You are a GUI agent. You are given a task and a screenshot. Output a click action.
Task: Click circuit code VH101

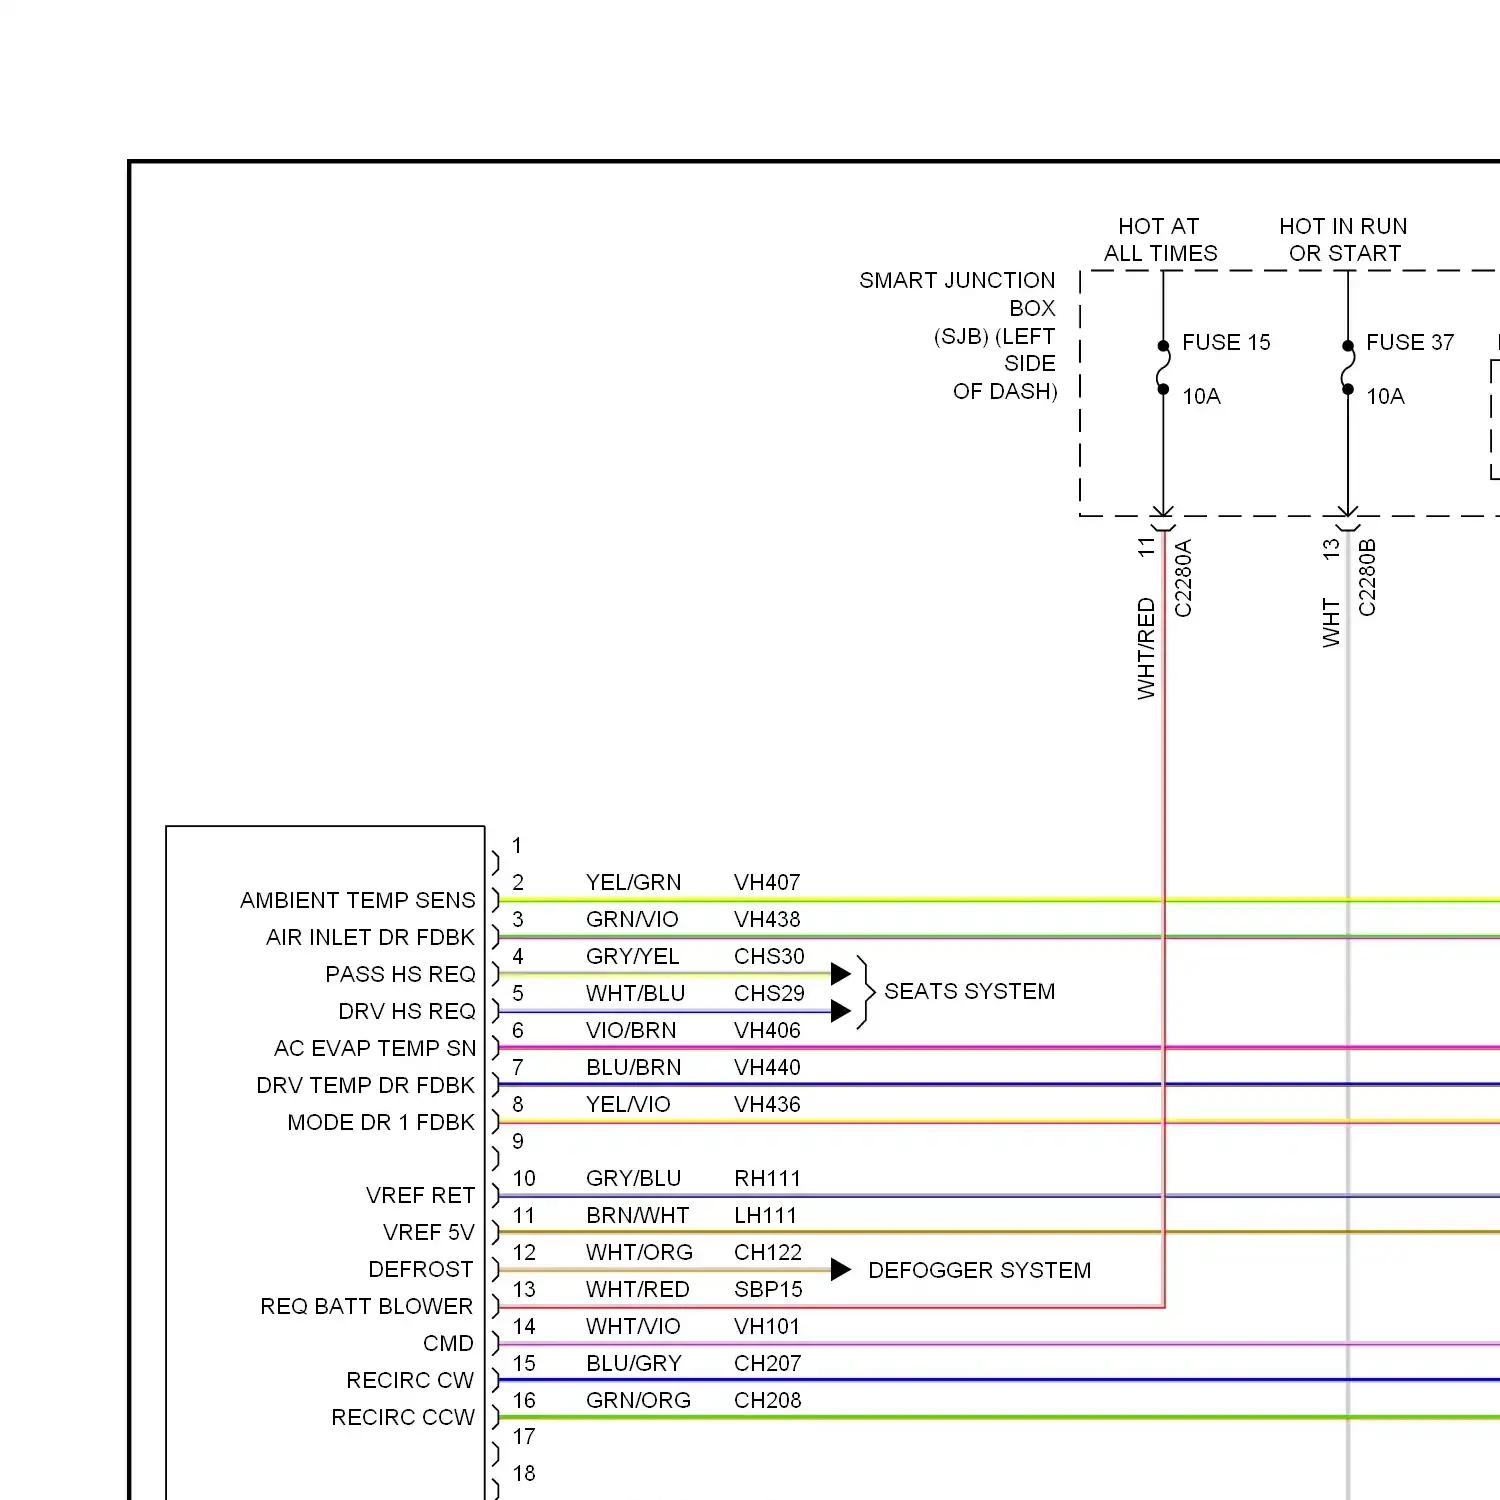(767, 1326)
